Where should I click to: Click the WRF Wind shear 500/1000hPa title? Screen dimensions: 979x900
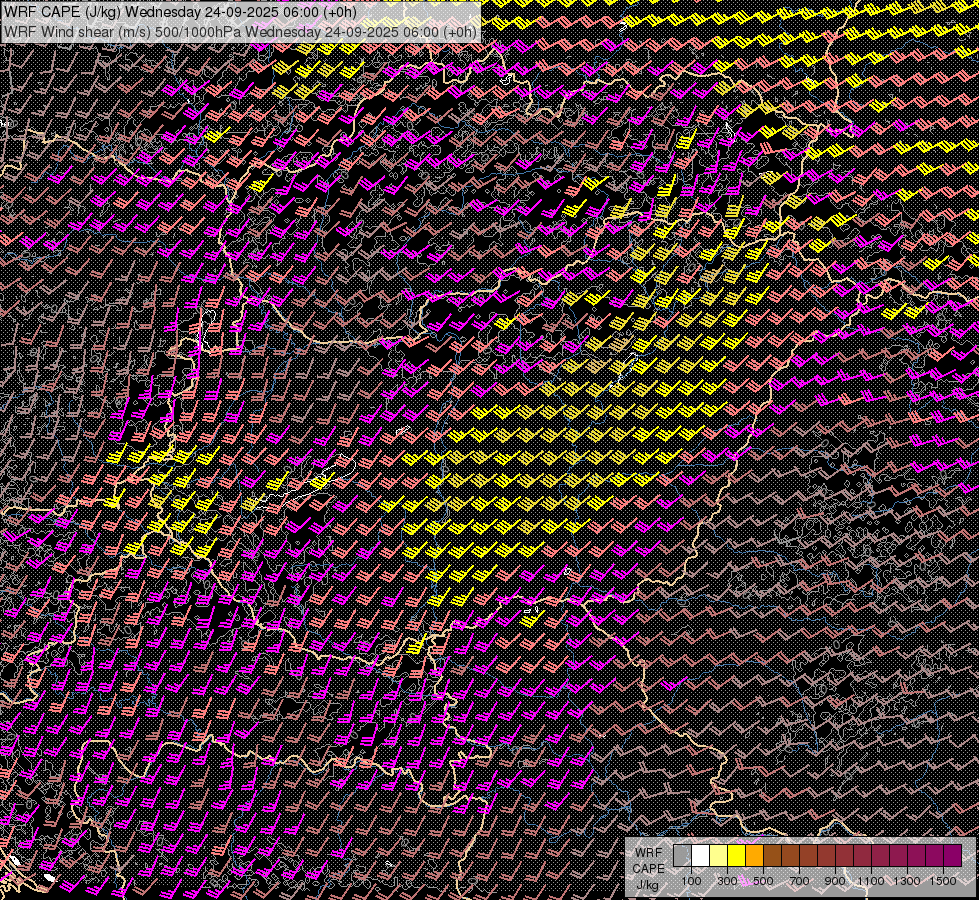[x=240, y=31]
